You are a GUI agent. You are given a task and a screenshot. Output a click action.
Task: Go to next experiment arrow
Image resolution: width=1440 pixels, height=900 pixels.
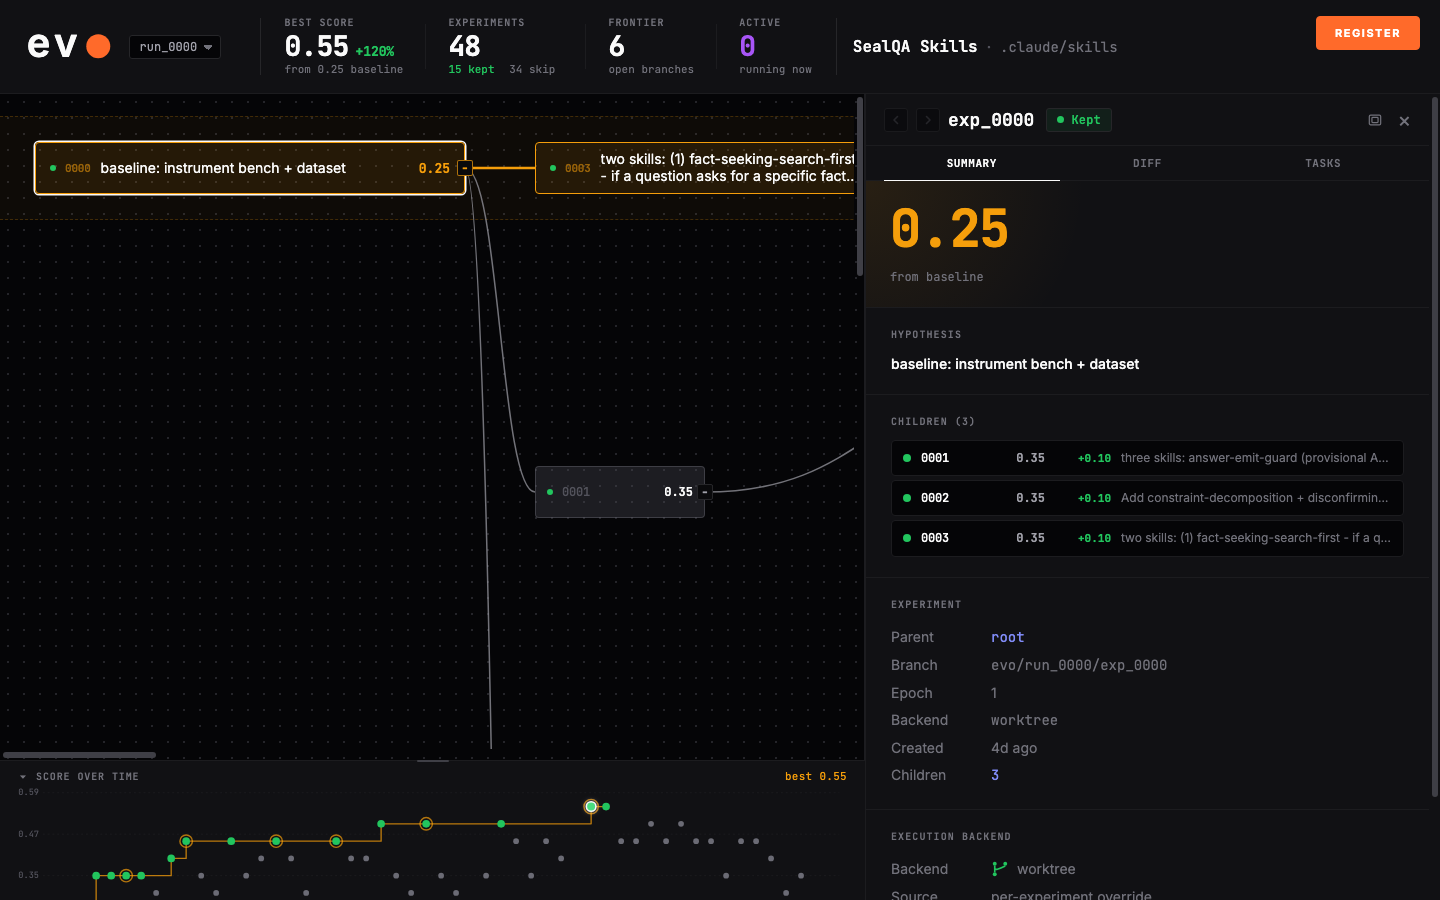pyautogui.click(x=928, y=120)
